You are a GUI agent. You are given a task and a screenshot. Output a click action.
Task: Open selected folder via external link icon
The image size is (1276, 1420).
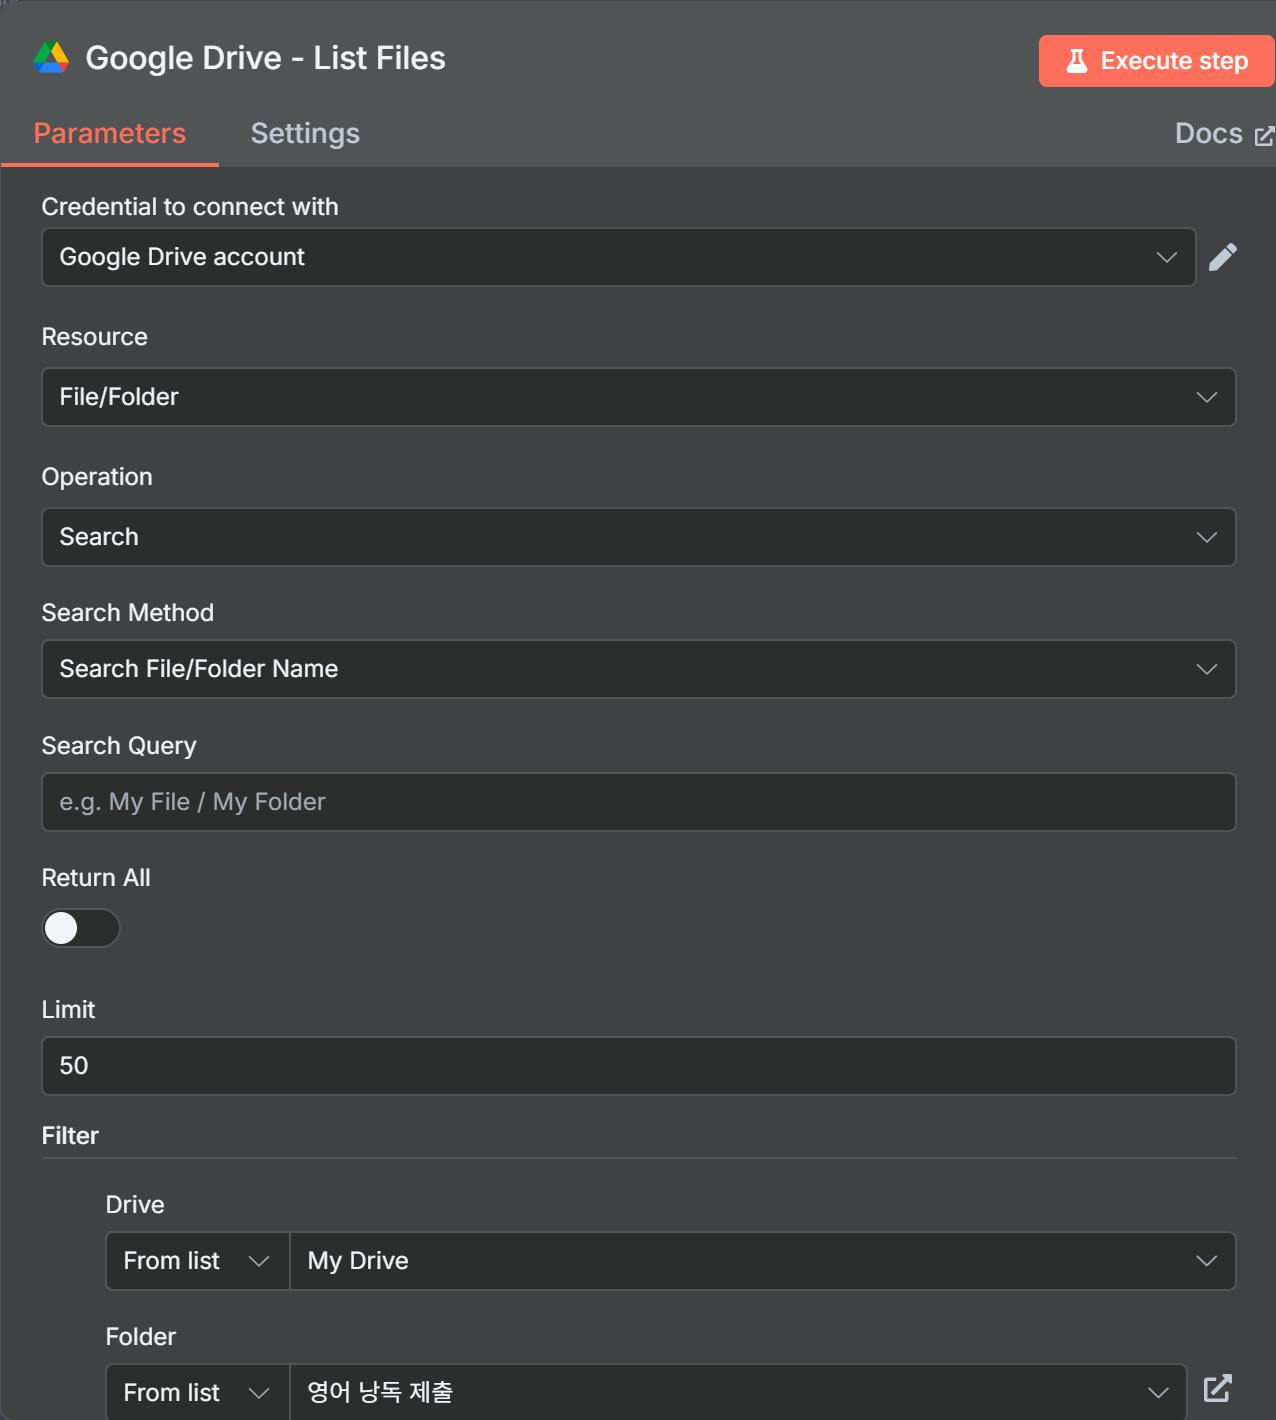(1217, 1388)
